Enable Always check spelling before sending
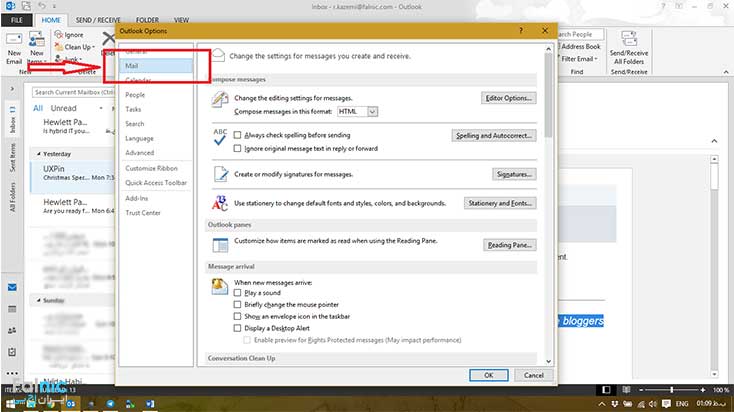The width and height of the screenshot is (734, 412). click(x=237, y=135)
